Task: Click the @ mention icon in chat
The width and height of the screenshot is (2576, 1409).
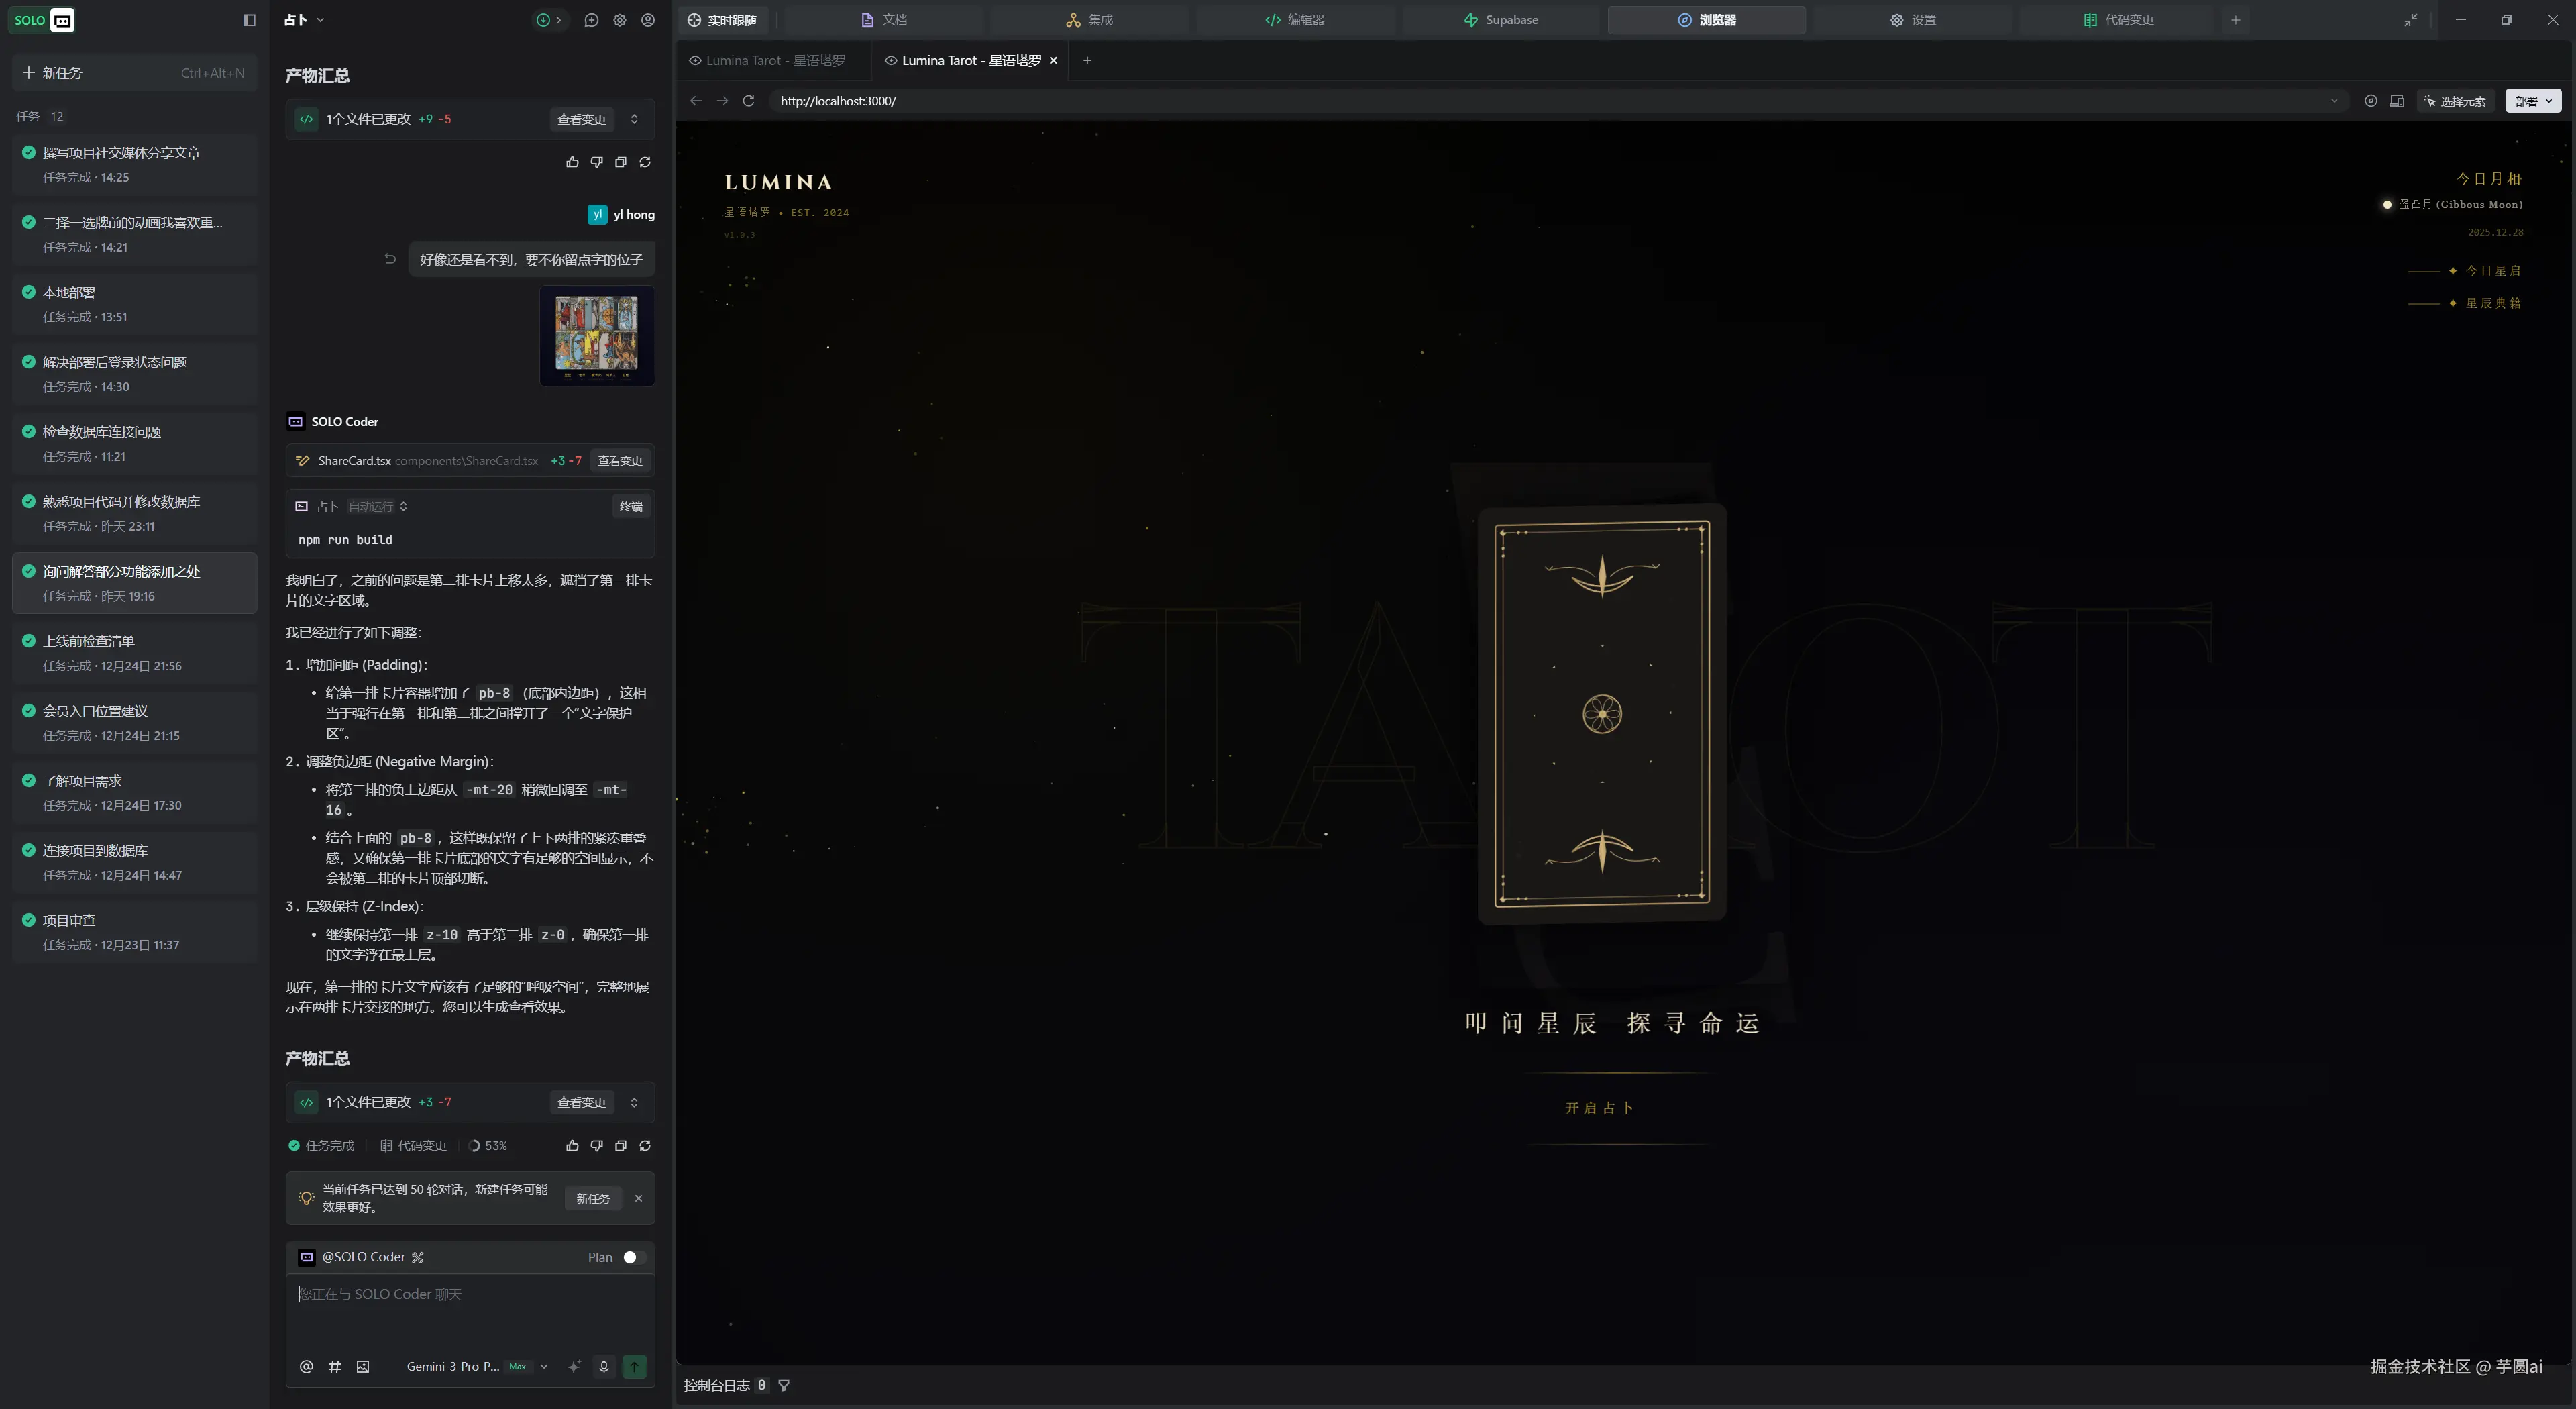Action: click(306, 1367)
